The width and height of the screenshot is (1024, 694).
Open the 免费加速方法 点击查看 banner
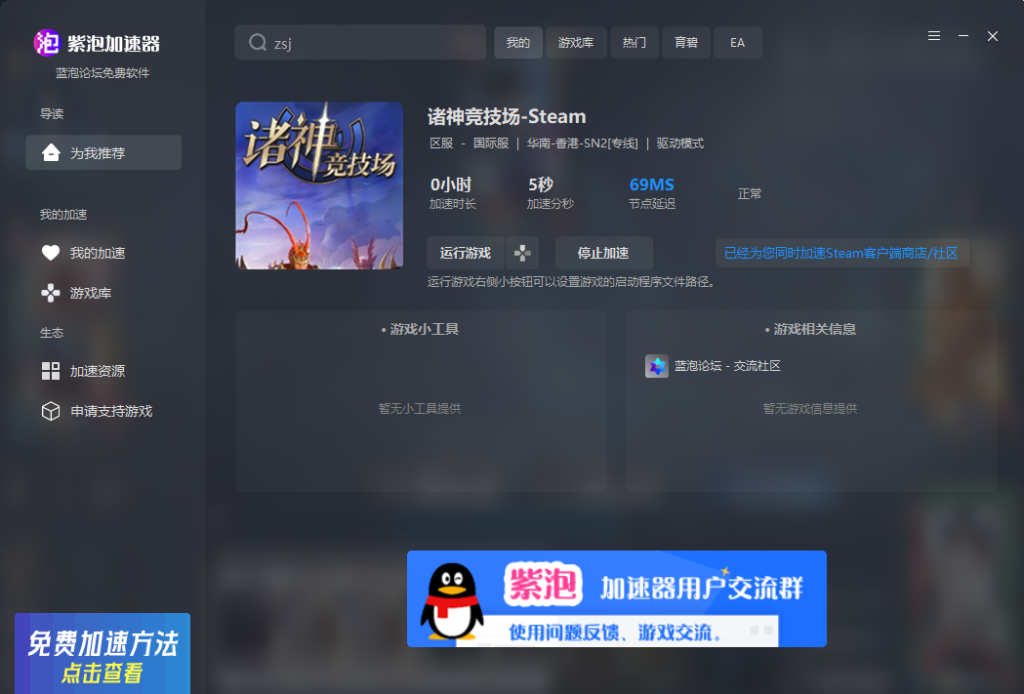pyautogui.click(x=103, y=654)
